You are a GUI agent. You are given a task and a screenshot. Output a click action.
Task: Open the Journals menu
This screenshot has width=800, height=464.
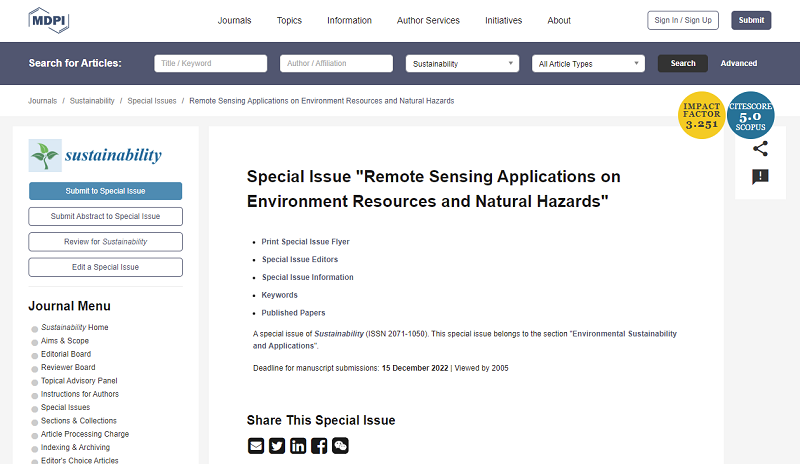[x=234, y=21]
